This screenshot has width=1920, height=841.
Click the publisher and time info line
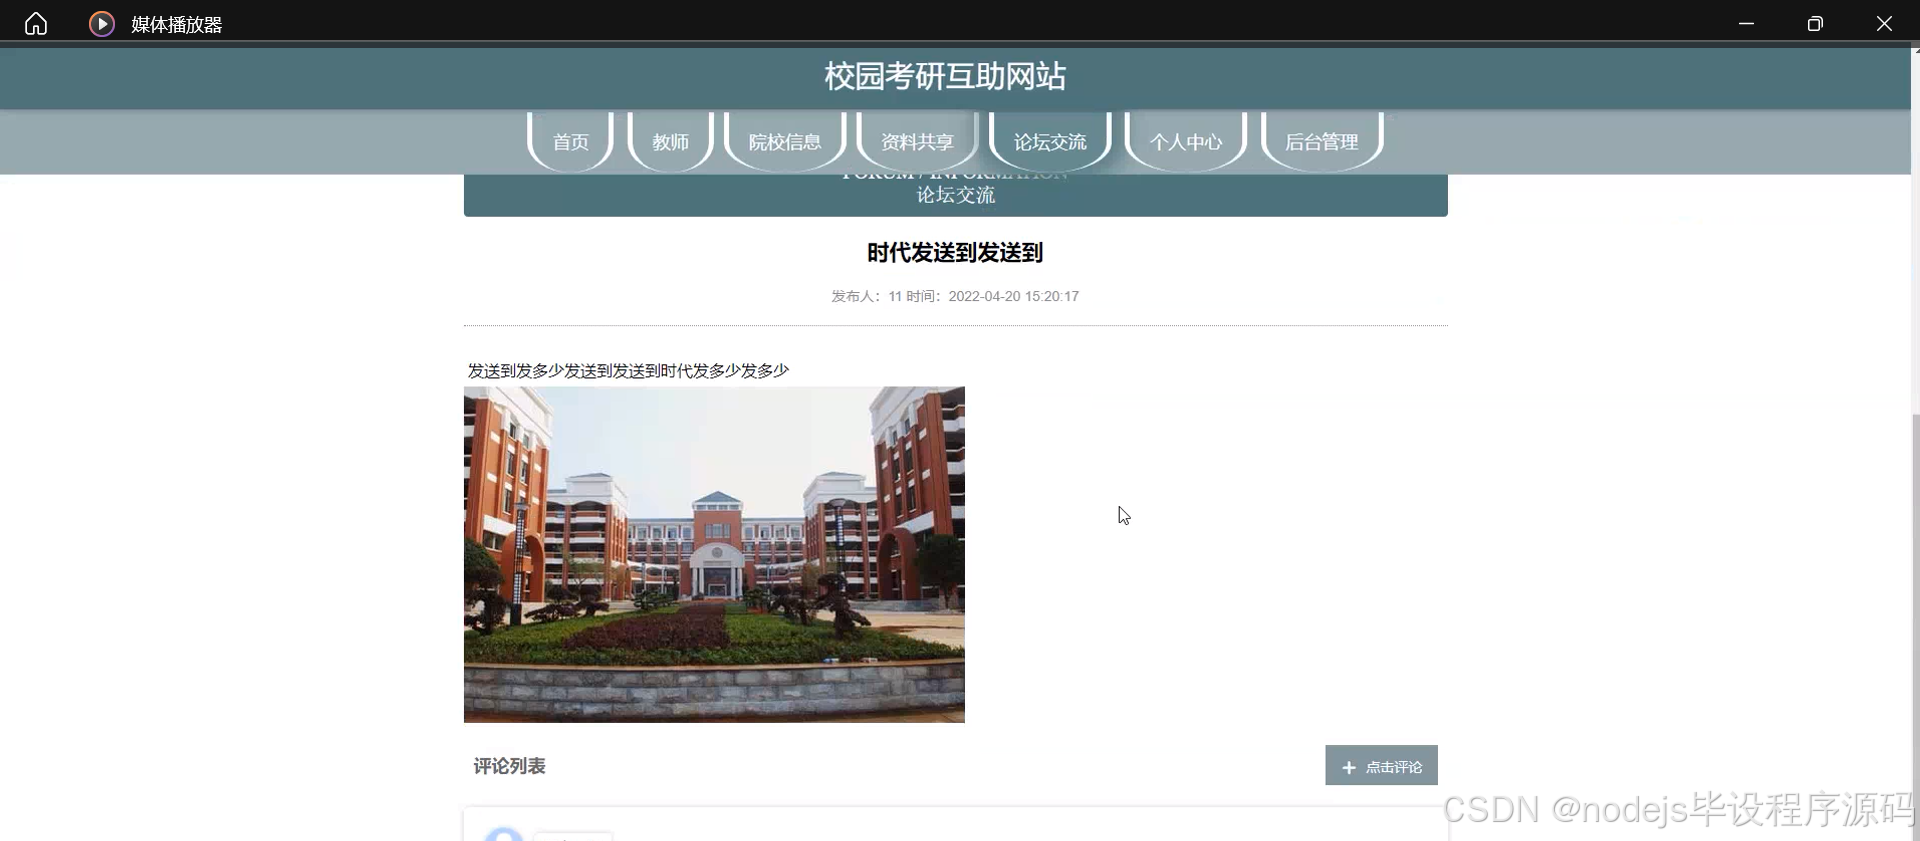955,296
